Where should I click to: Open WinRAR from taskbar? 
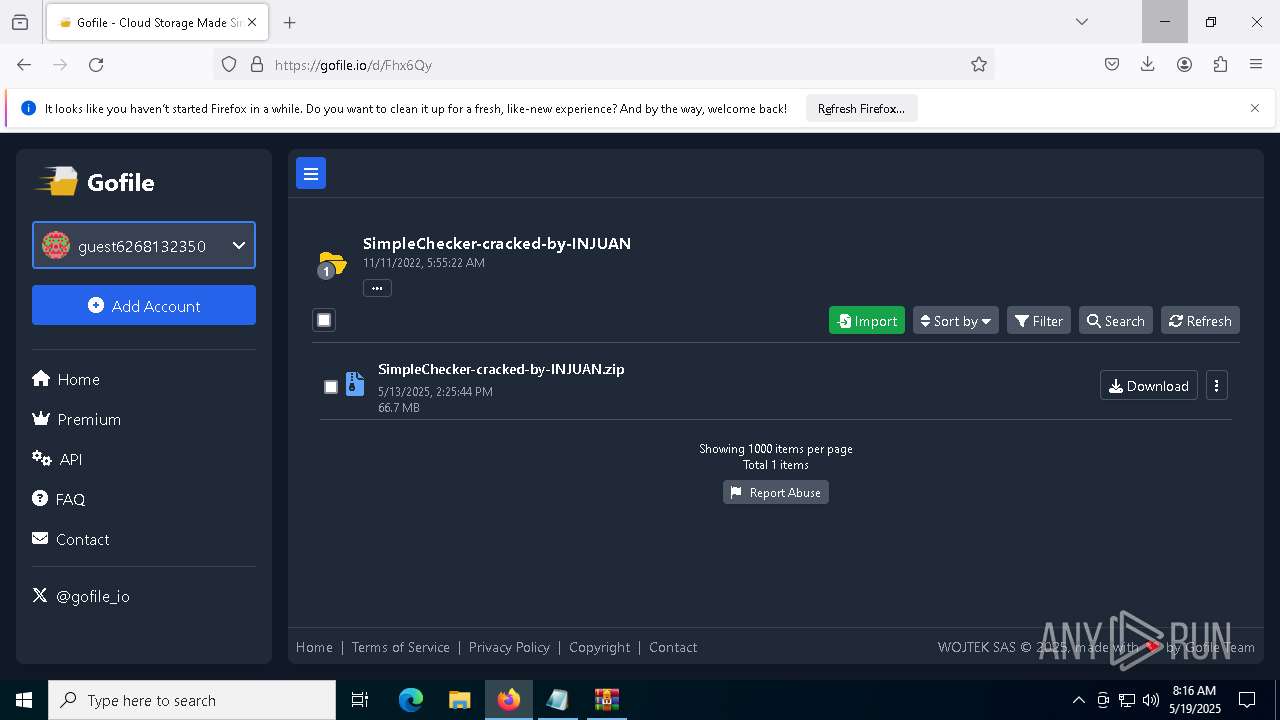(x=607, y=700)
